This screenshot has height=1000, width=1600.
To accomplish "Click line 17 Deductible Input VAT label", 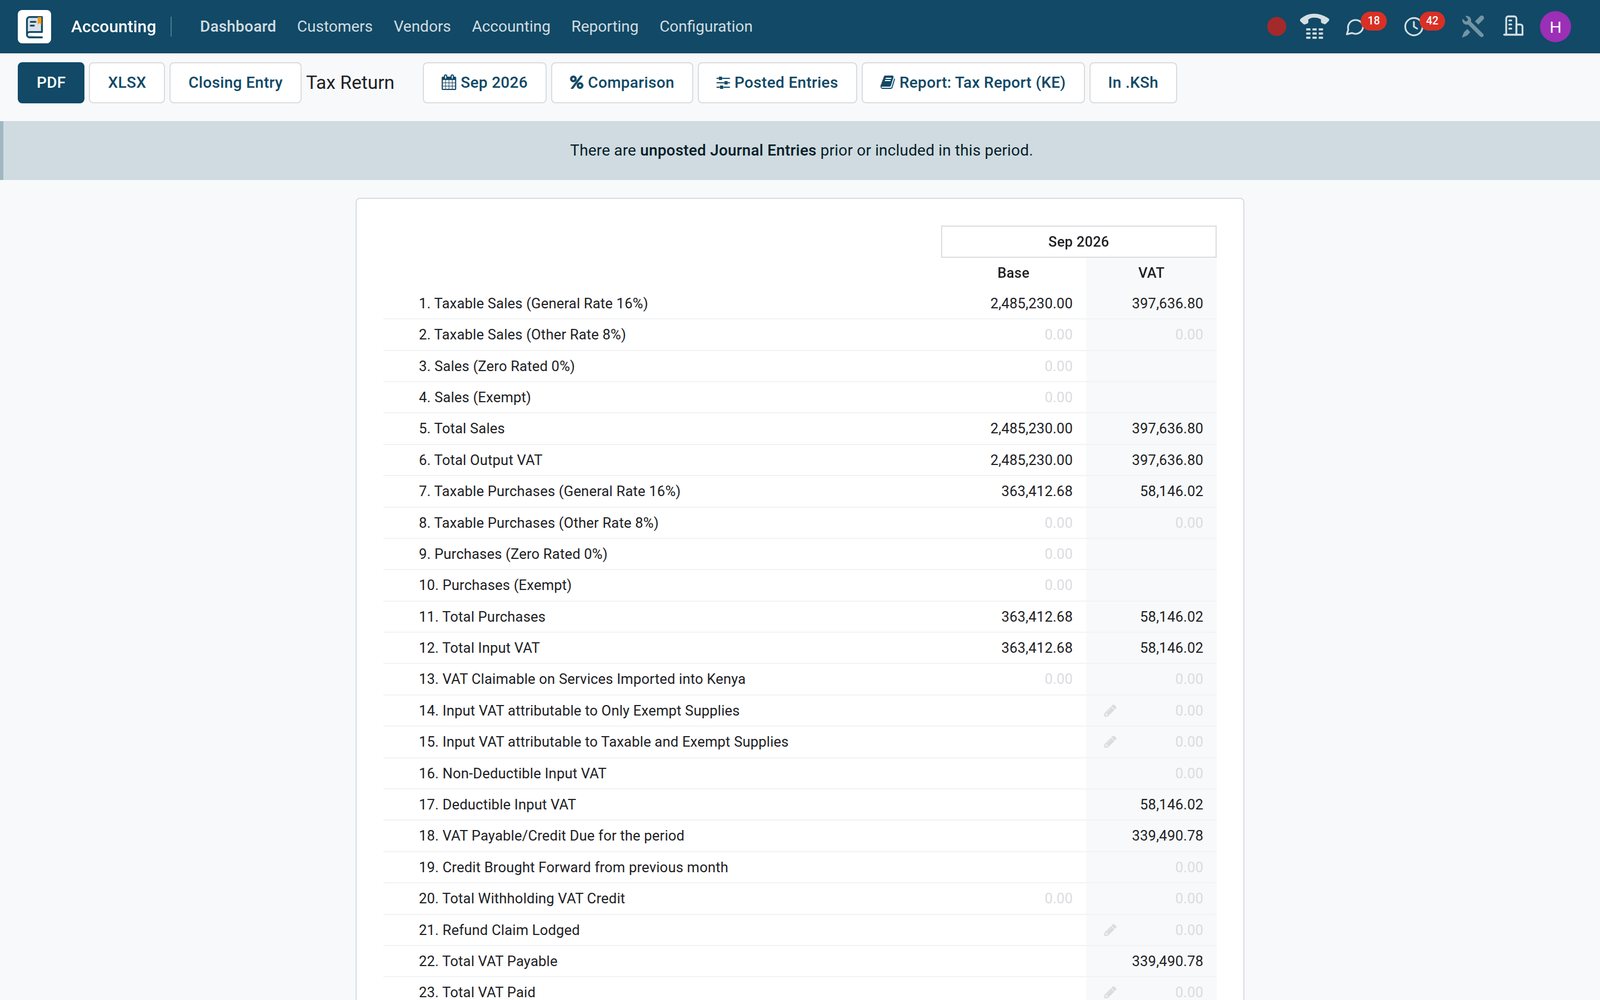I will (497, 805).
